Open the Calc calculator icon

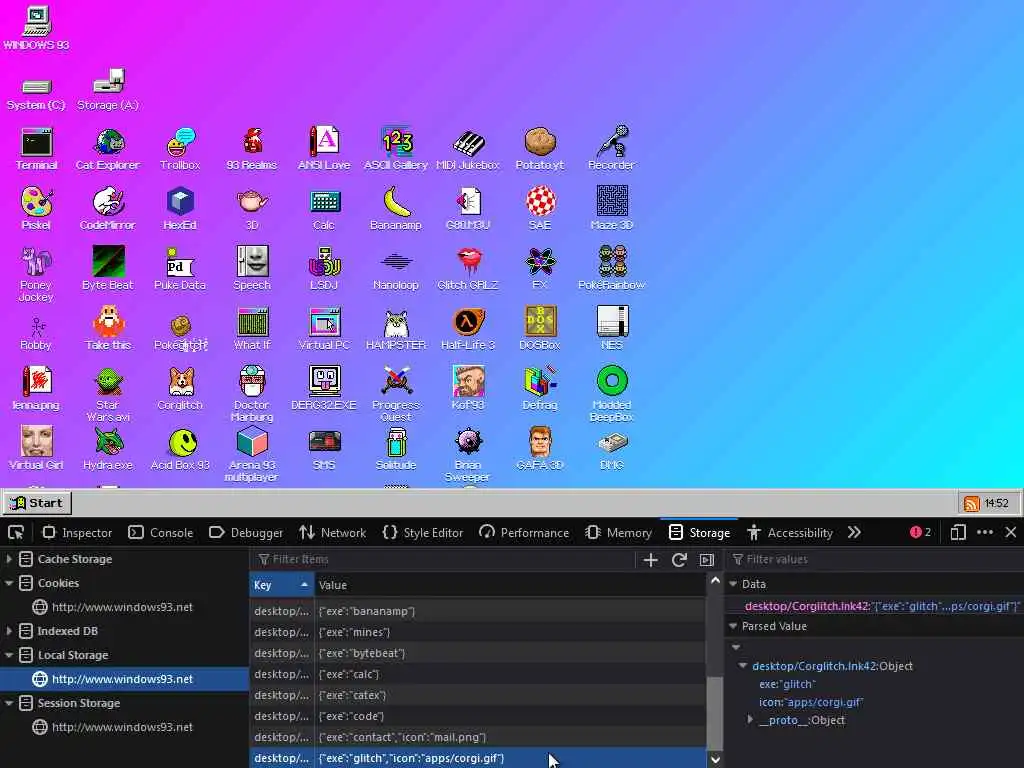pyautogui.click(x=324, y=209)
